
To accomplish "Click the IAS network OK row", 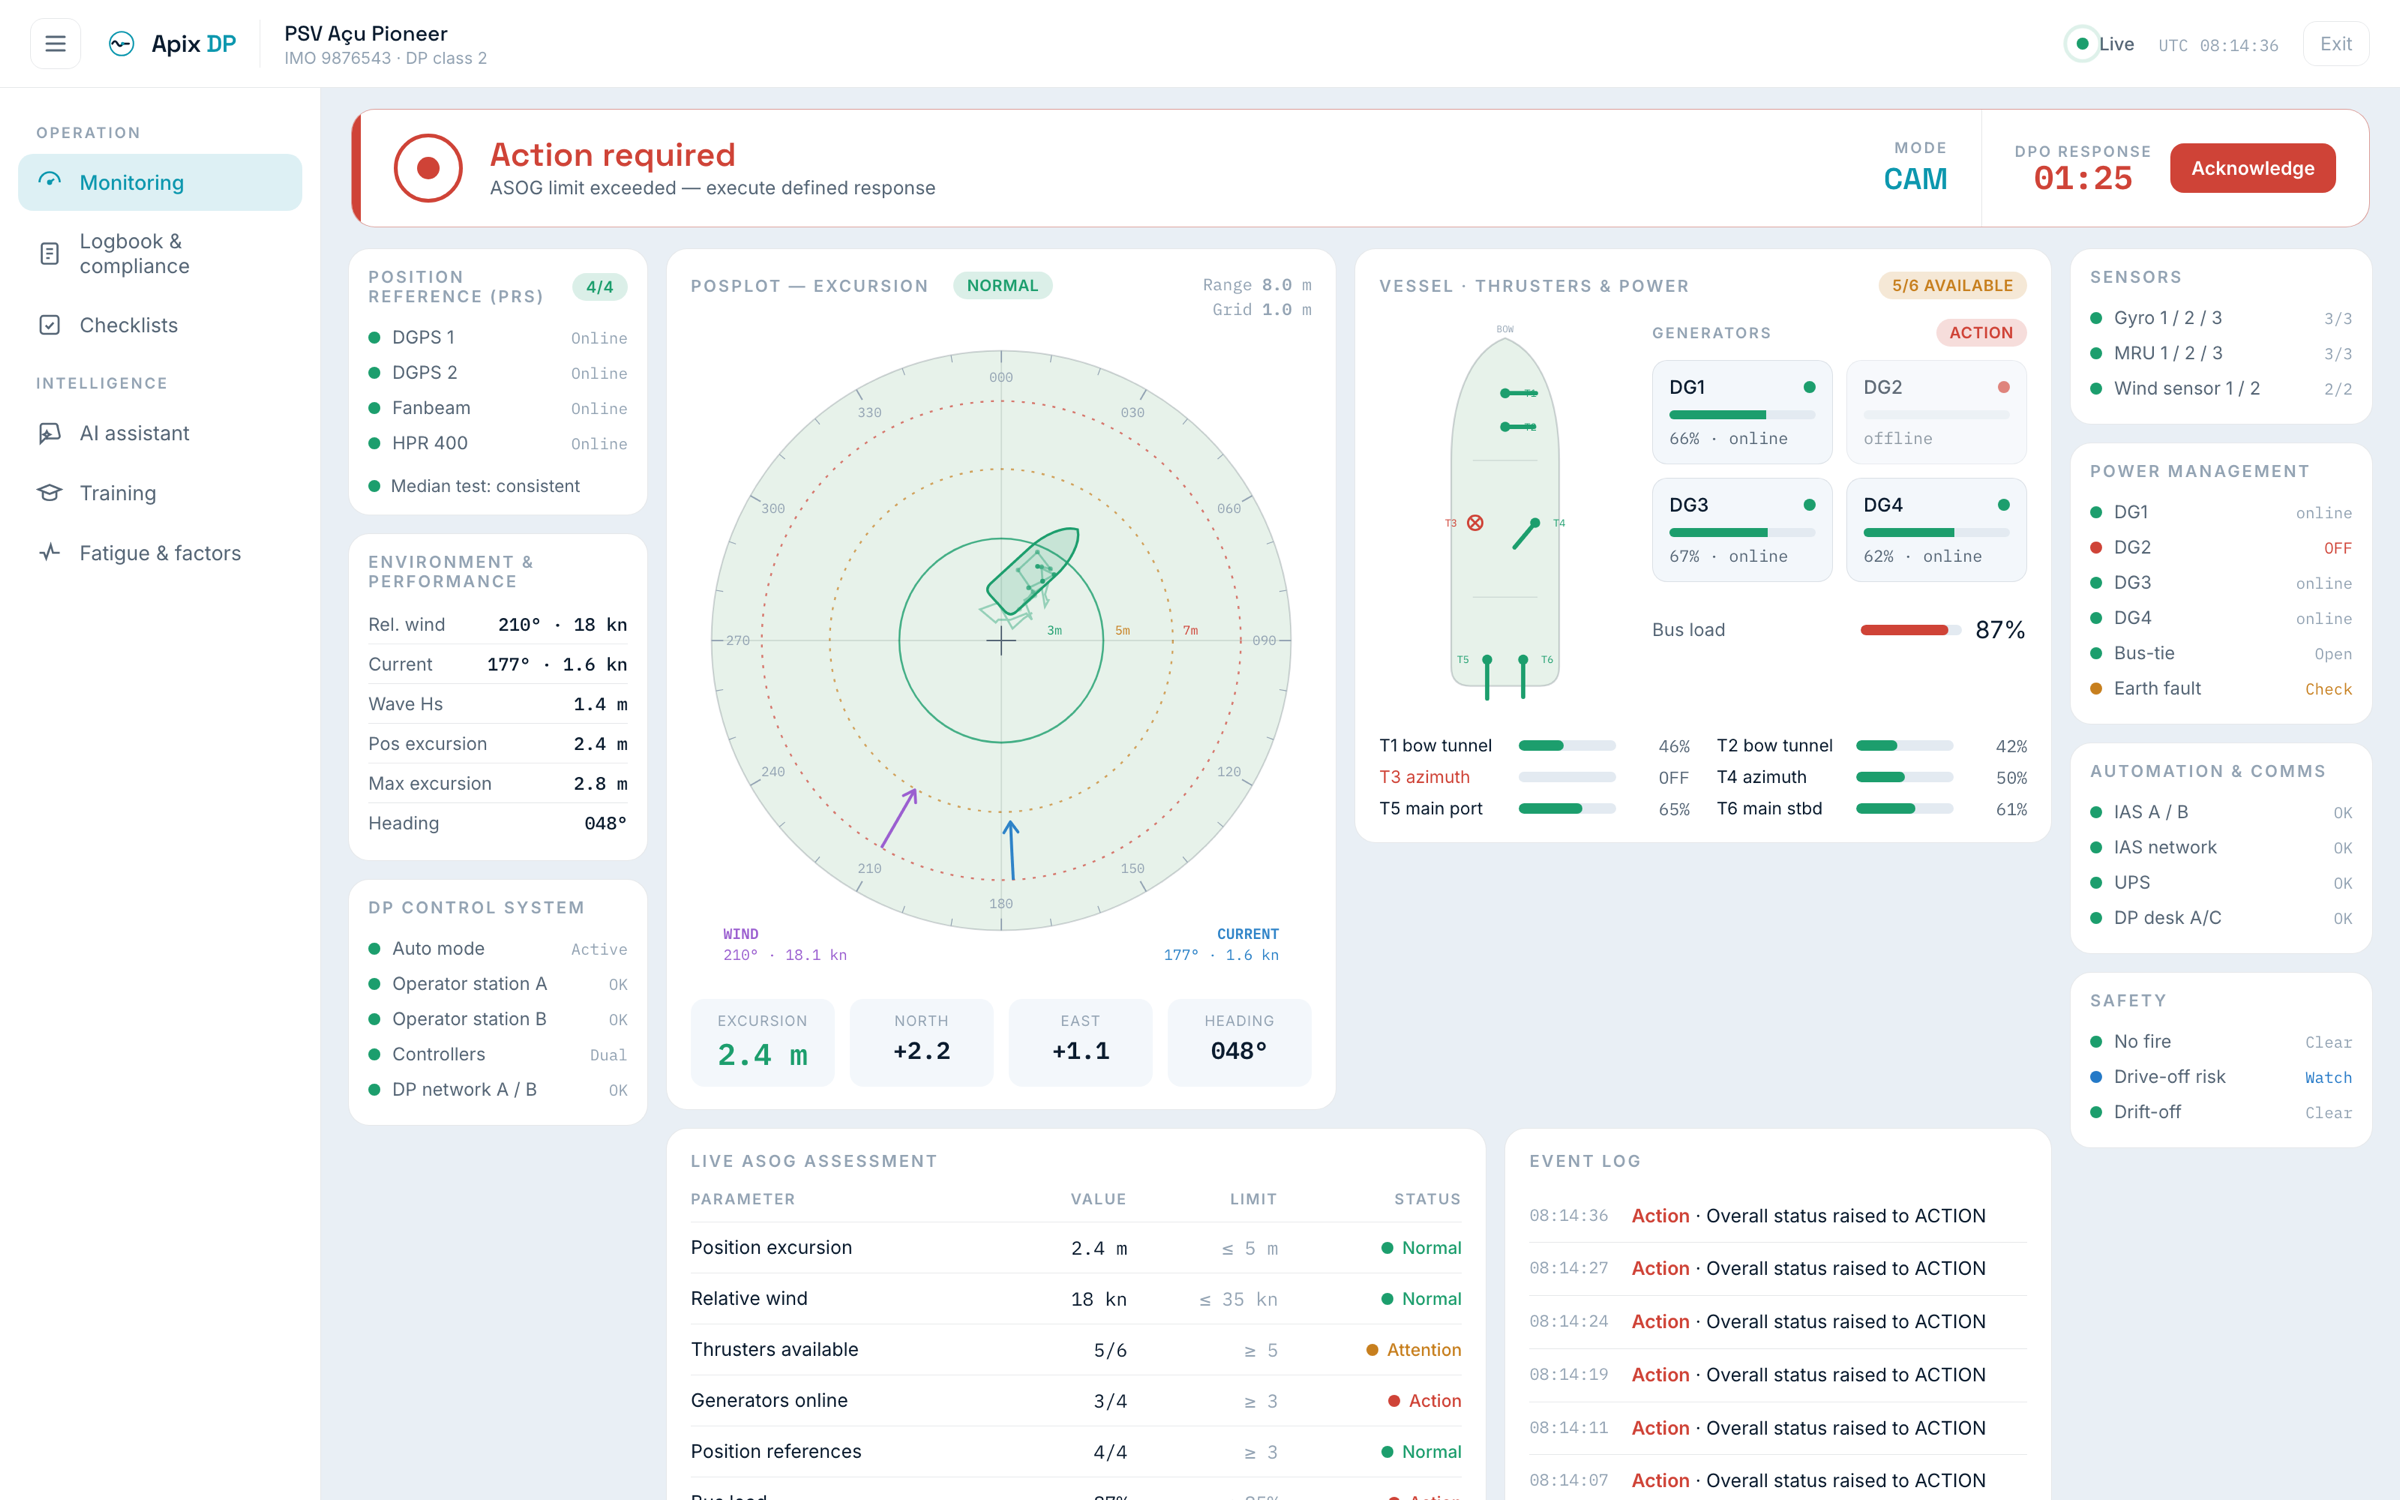I will 2221,848.
